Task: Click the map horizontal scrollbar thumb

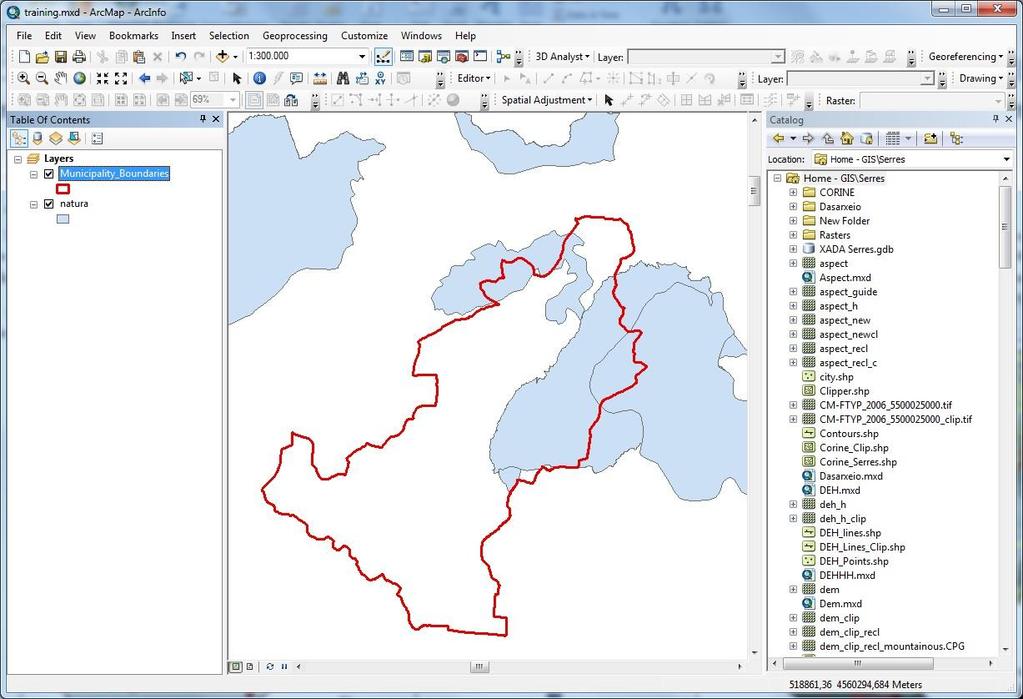Action: 479,666
